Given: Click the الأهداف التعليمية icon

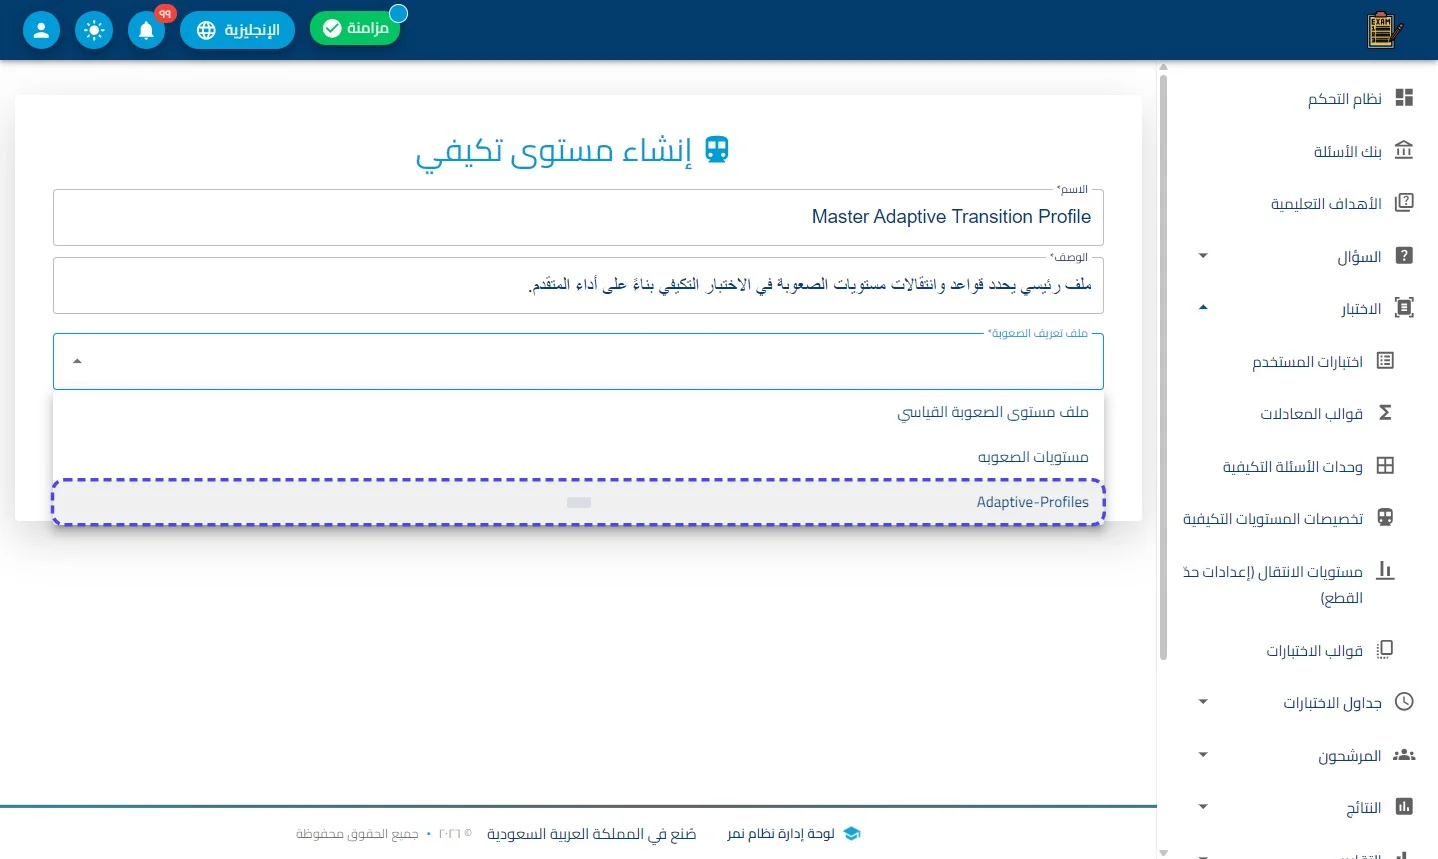Looking at the screenshot, I should coord(1404,203).
